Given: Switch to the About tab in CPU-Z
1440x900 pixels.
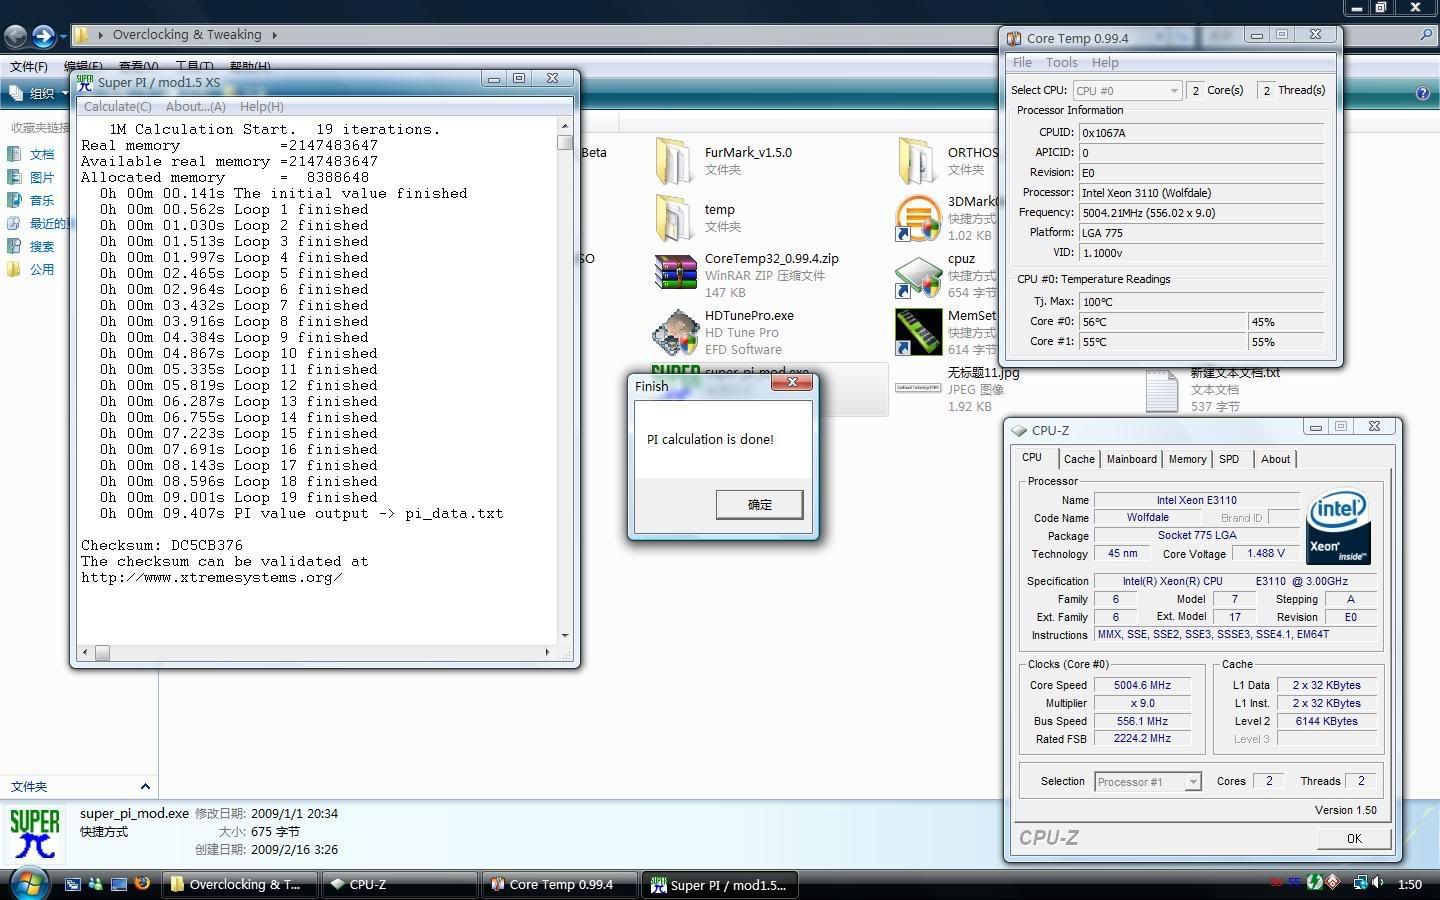Looking at the screenshot, I should pyautogui.click(x=1275, y=459).
